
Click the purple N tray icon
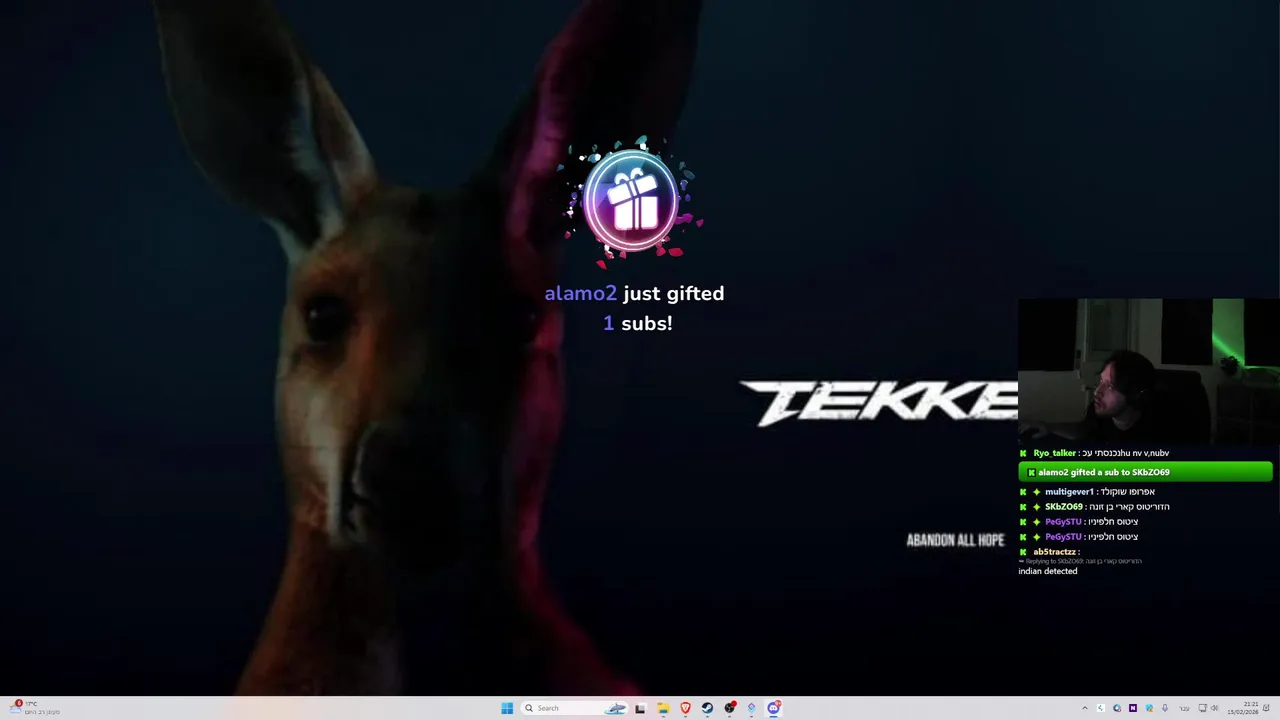pyautogui.click(x=1133, y=708)
